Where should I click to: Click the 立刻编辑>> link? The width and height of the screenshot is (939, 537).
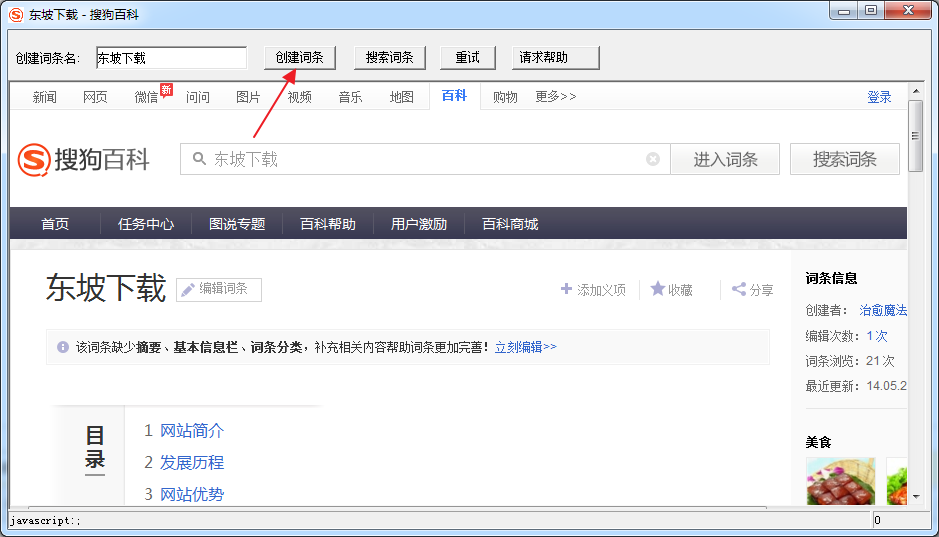point(526,347)
